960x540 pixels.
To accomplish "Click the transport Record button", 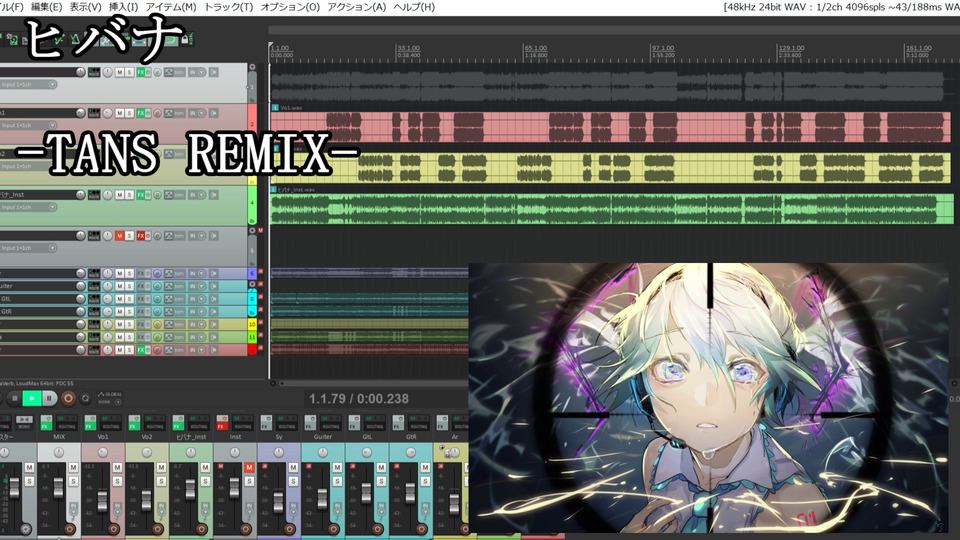I will pyautogui.click(x=68, y=399).
